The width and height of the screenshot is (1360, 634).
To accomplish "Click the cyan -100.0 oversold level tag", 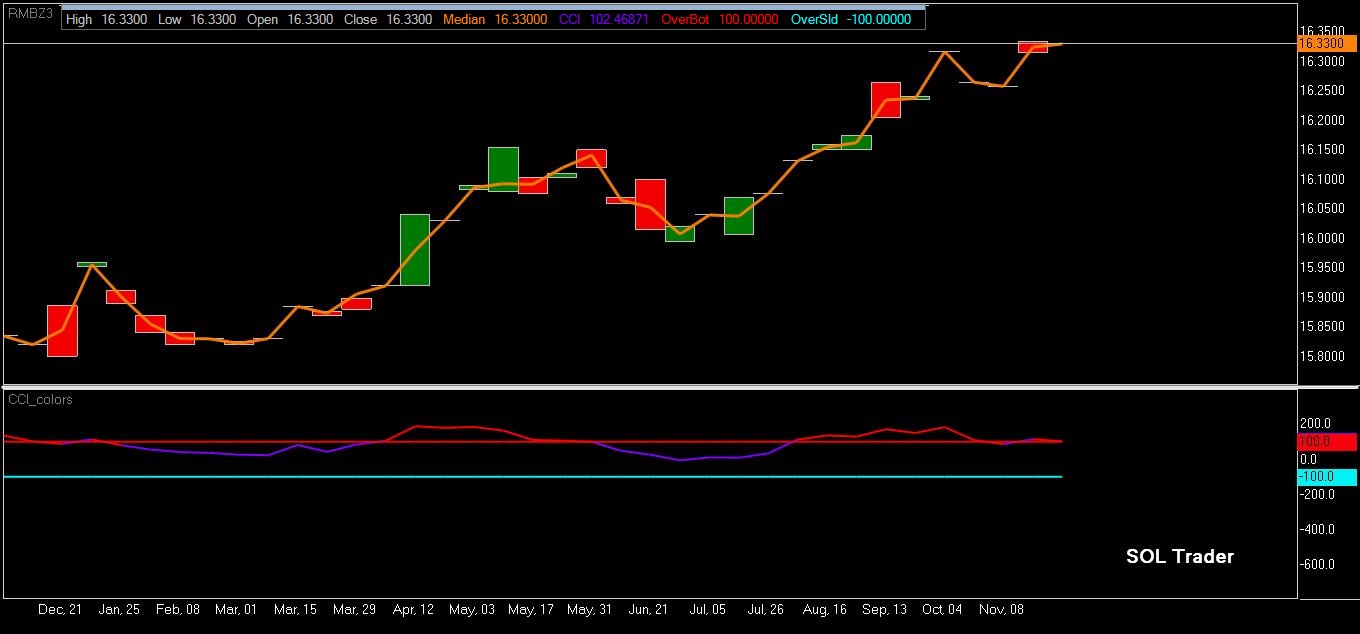I will 1326,477.
